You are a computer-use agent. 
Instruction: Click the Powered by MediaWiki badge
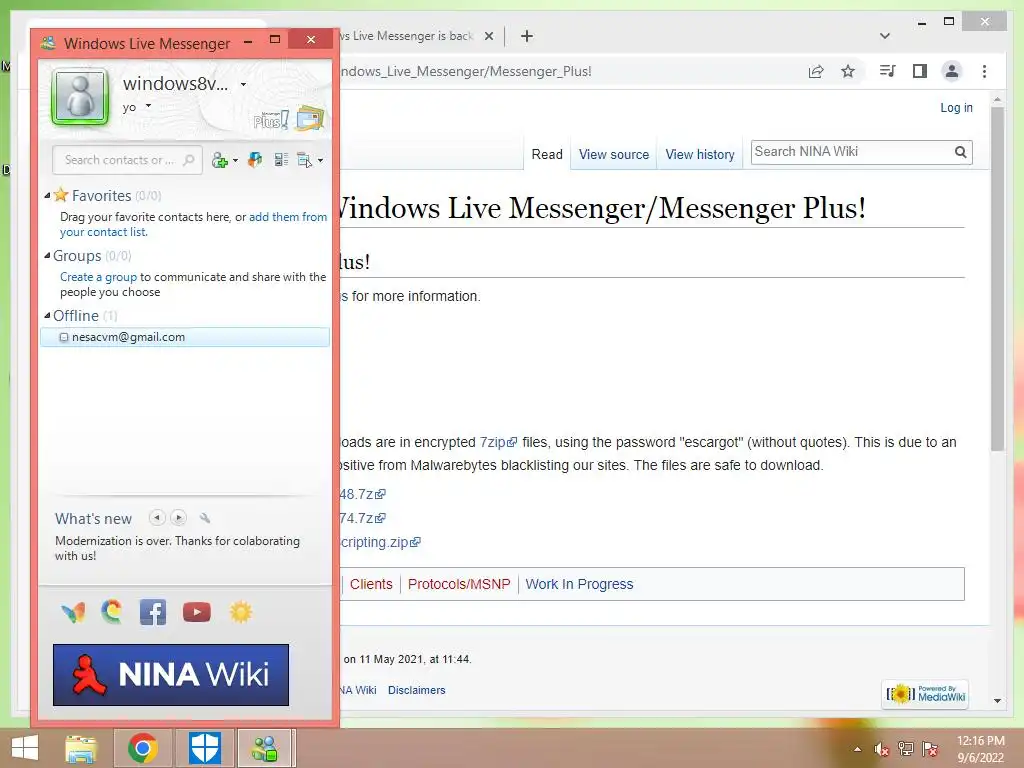925,694
